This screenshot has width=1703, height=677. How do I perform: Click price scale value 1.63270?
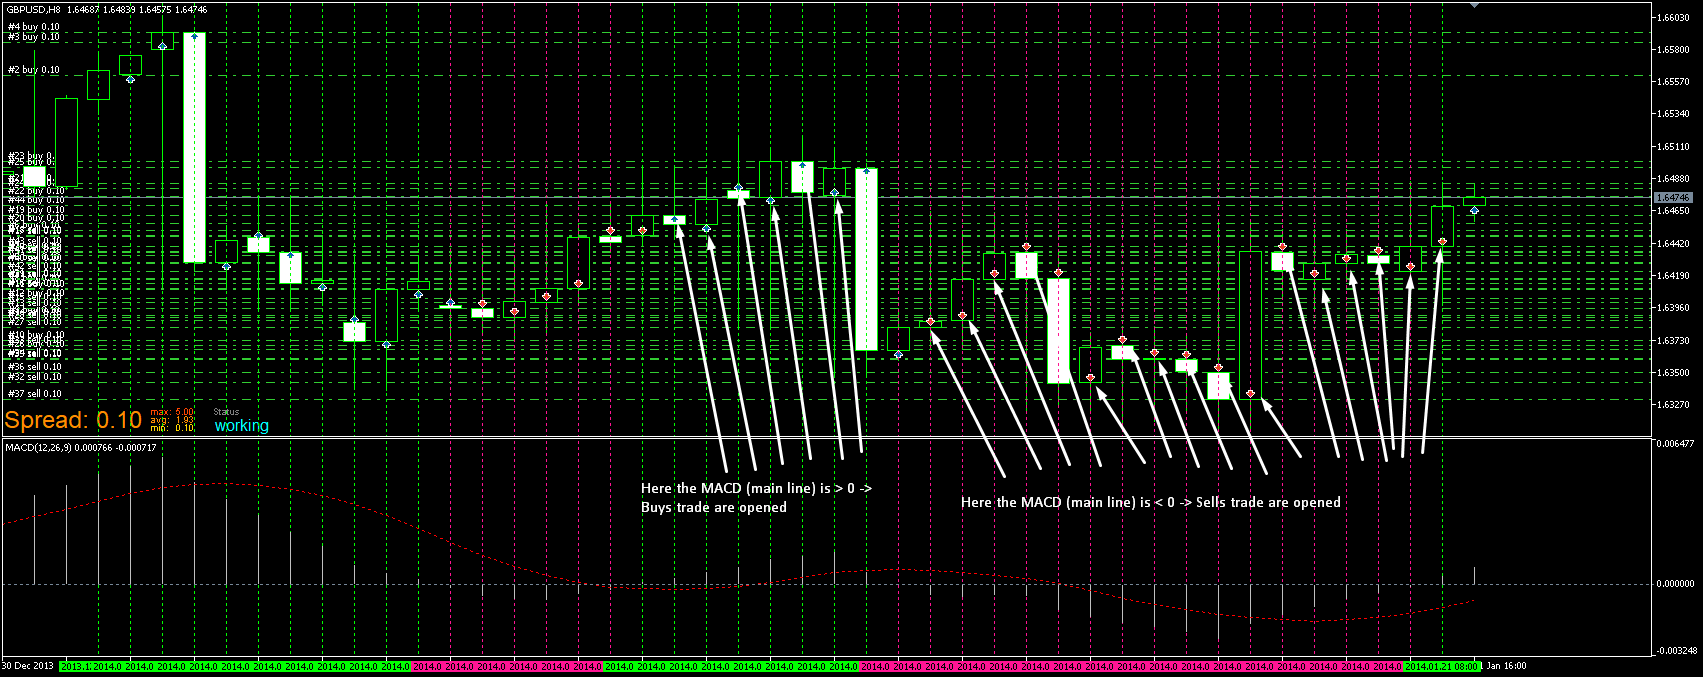click(1673, 404)
